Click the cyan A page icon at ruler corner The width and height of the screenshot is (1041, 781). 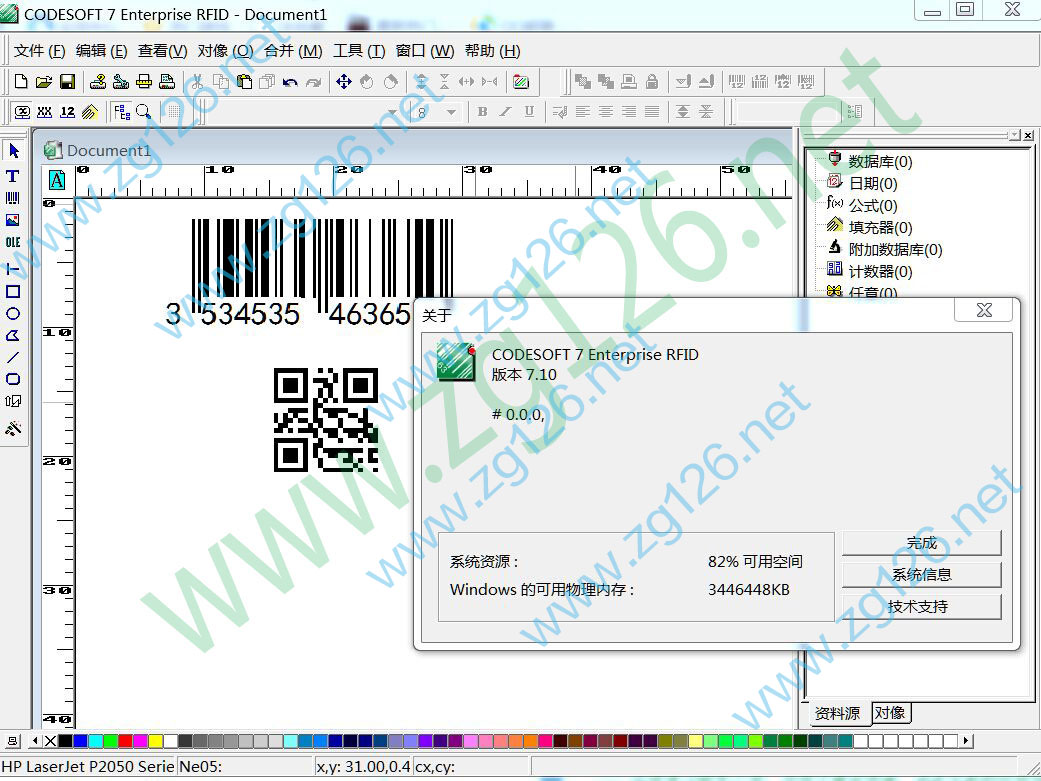[57, 180]
